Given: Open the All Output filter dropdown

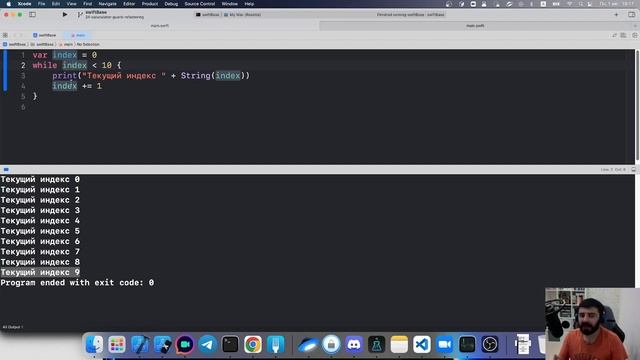Looking at the screenshot, I should click(x=13, y=327).
